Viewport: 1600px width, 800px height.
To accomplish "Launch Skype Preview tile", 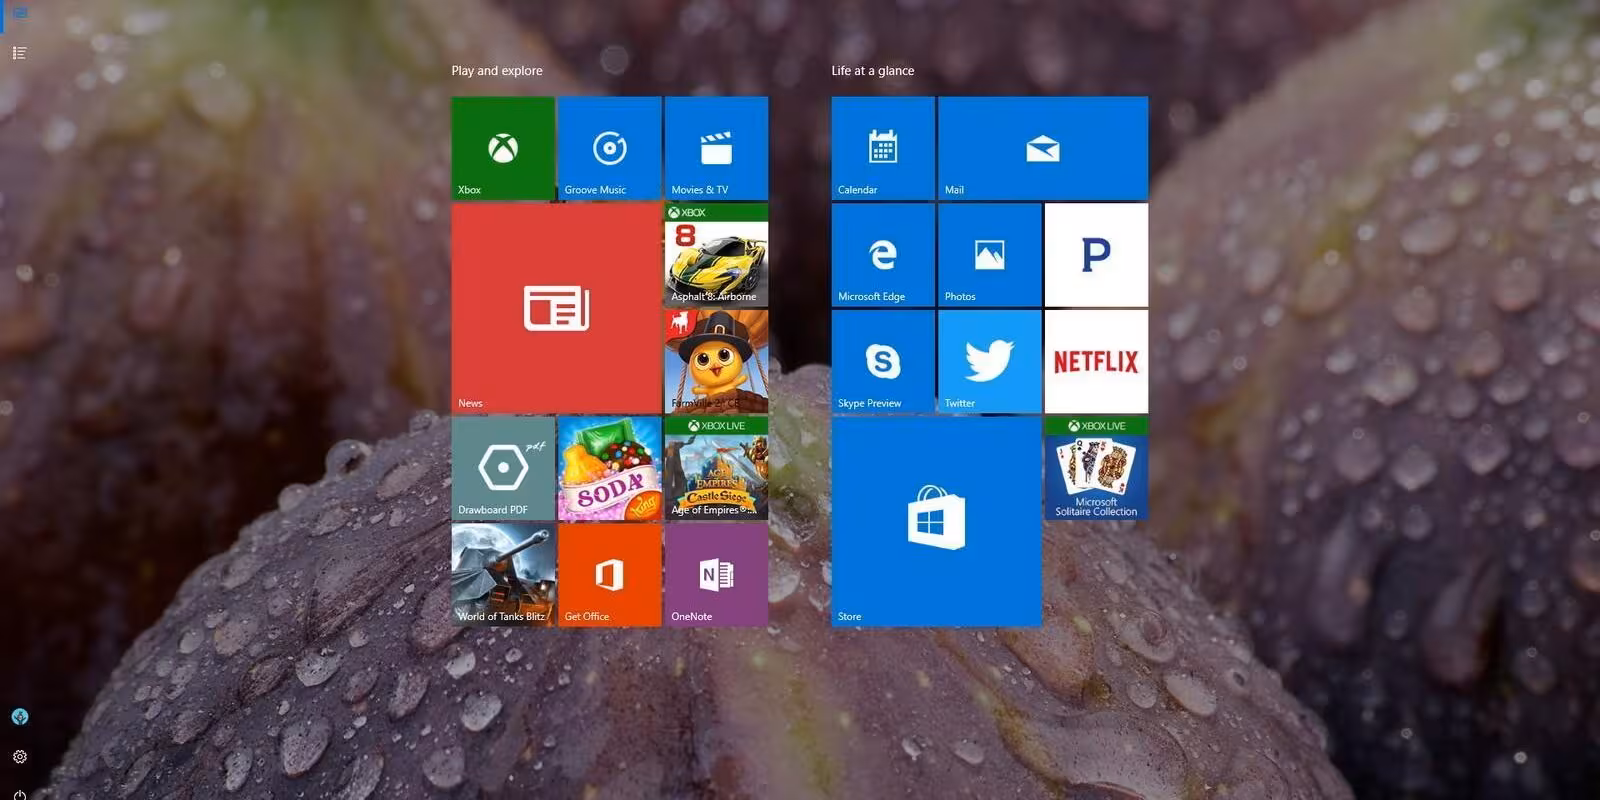I will (883, 361).
